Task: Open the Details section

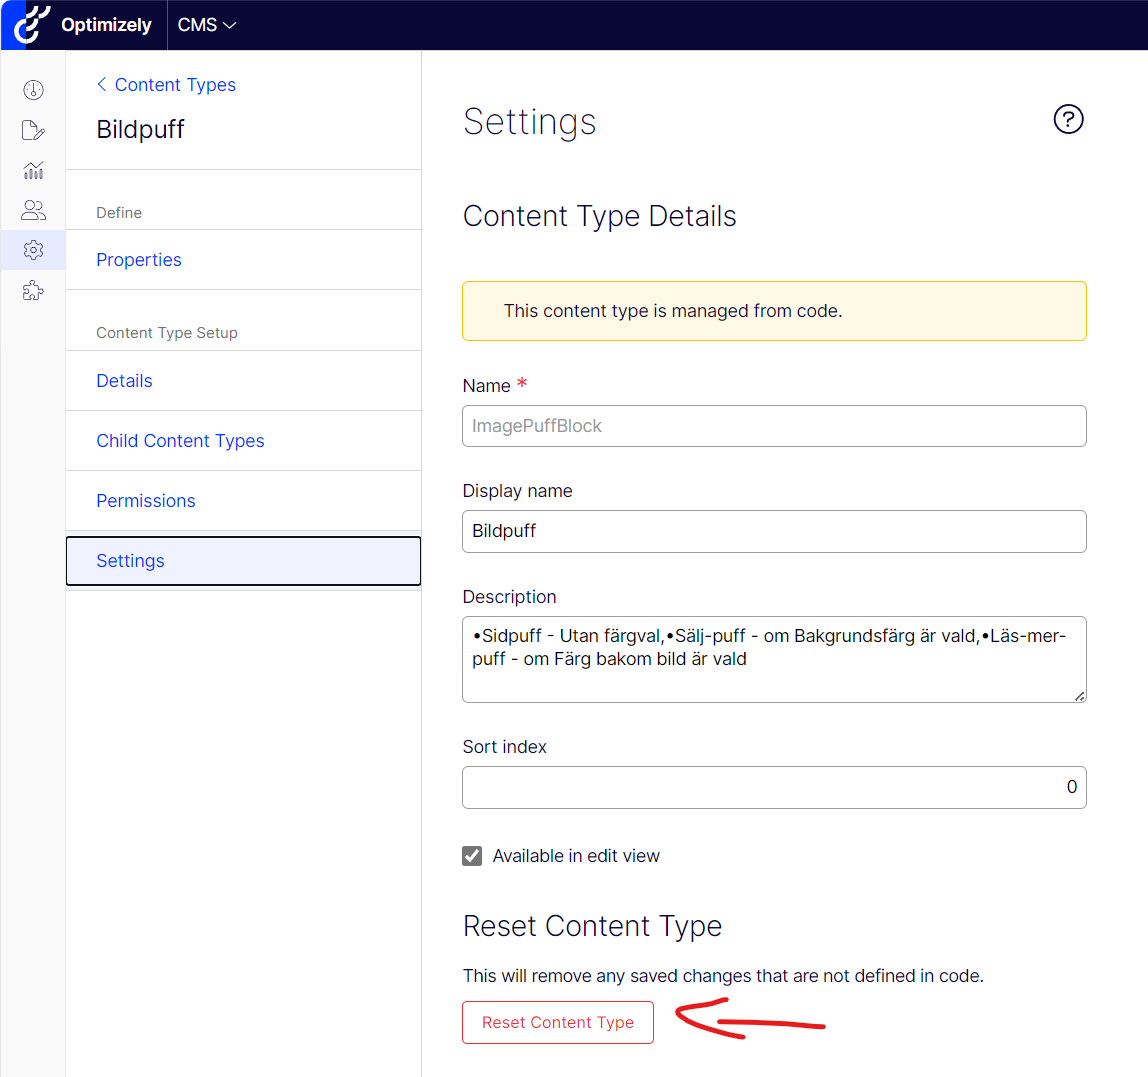Action: tap(124, 381)
